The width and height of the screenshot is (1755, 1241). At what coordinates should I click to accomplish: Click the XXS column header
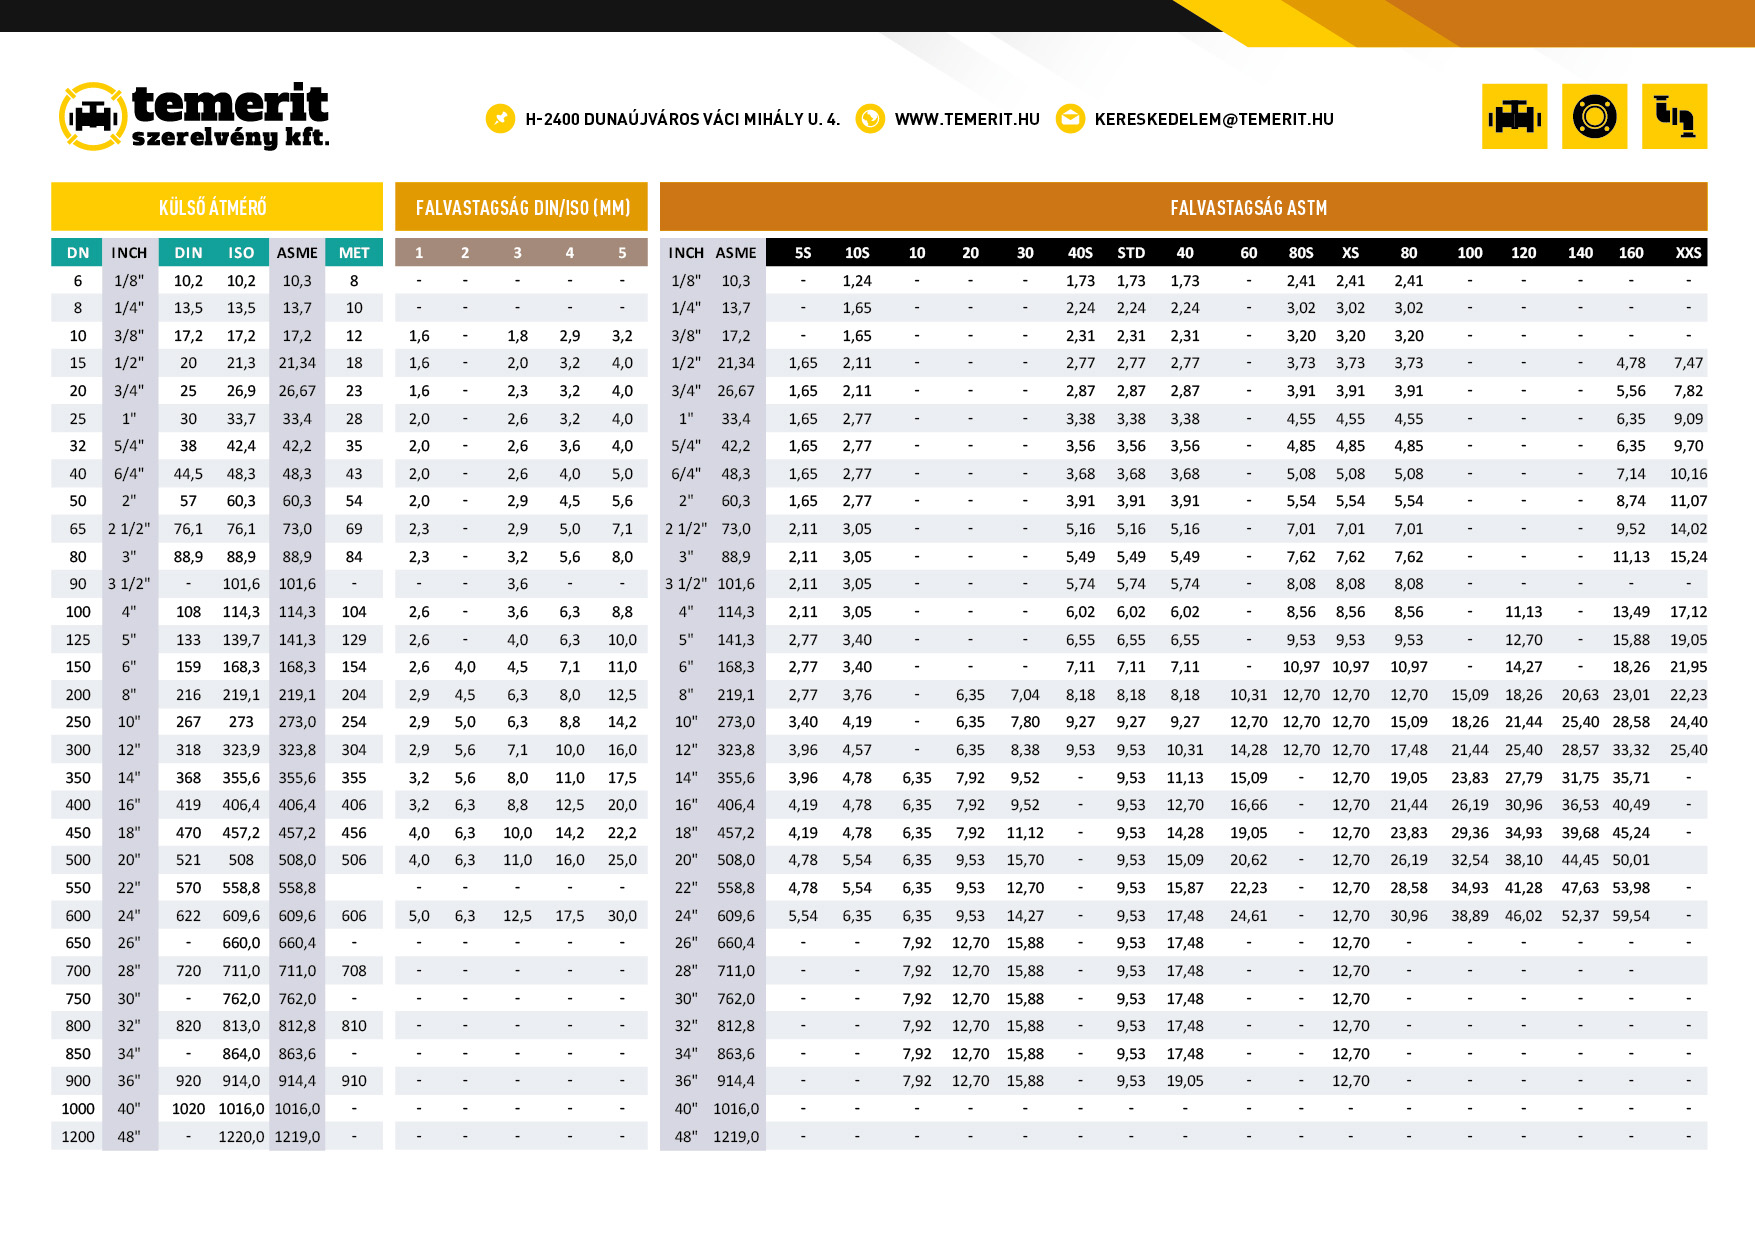pyautogui.click(x=1688, y=253)
